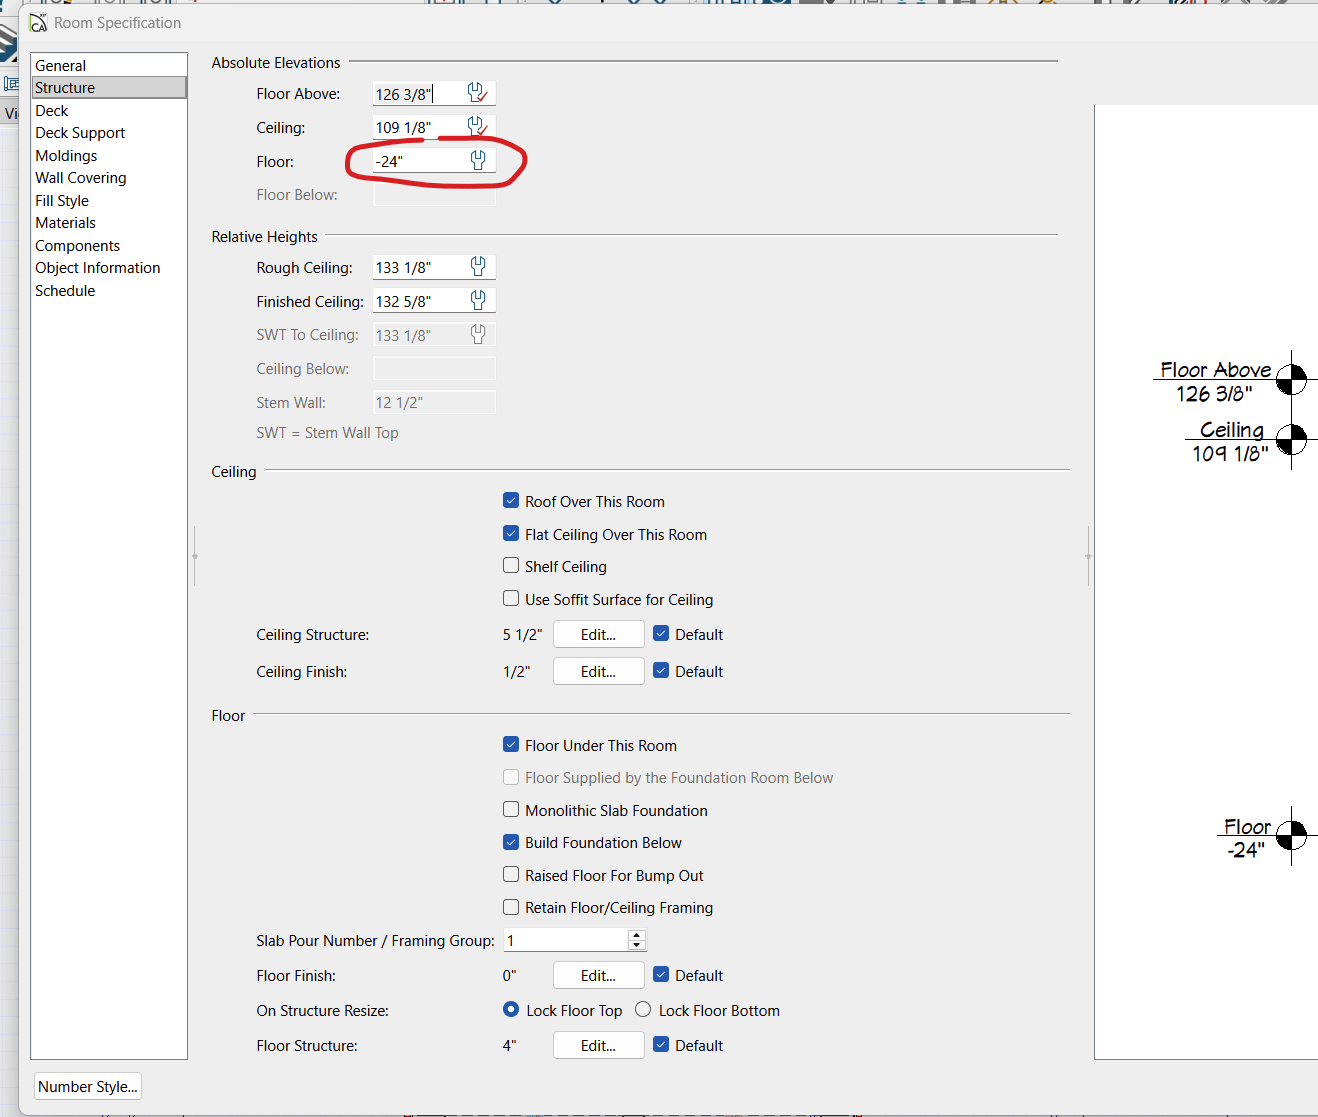Increase Slab Pour Number with up arrow
1318x1117 pixels.
pos(636,935)
